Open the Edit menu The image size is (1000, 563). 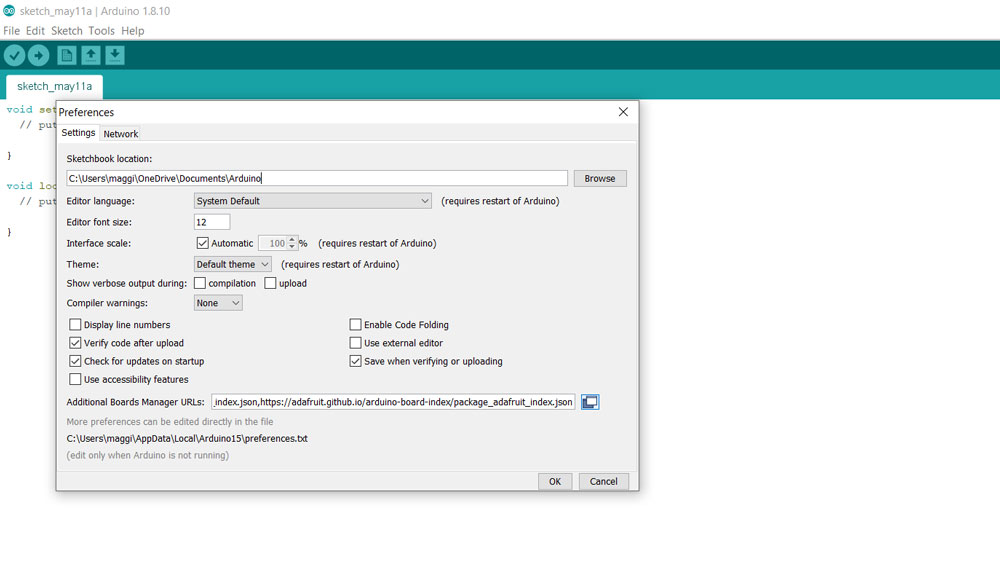tap(35, 31)
